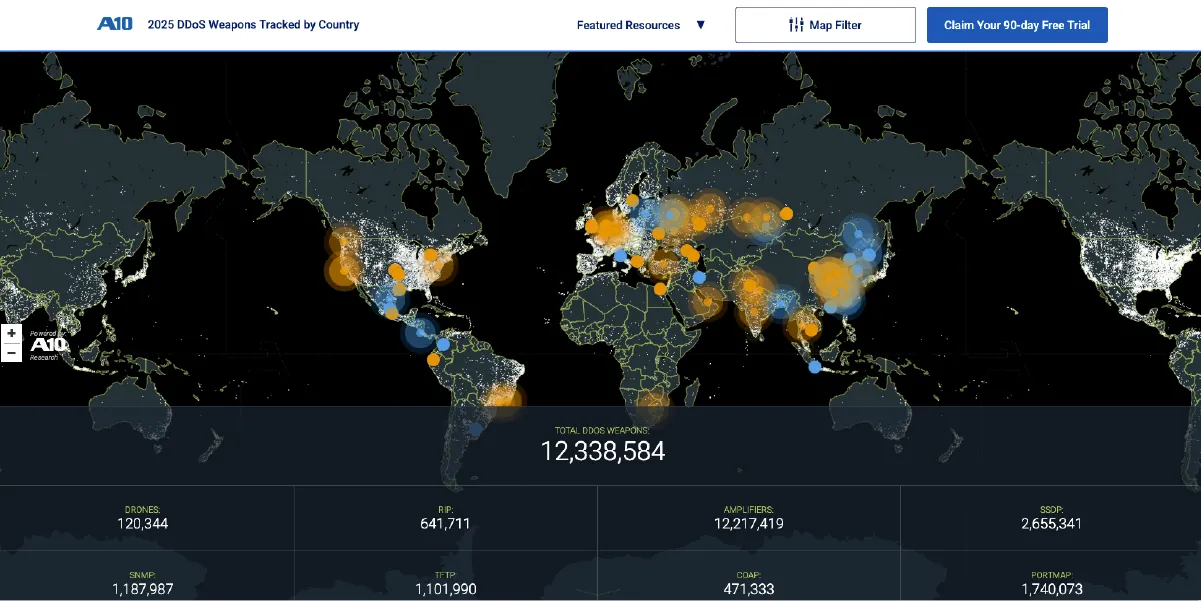The height and width of the screenshot is (601, 1201).
Task: Click the A10 logo in the header
Action: (114, 24)
